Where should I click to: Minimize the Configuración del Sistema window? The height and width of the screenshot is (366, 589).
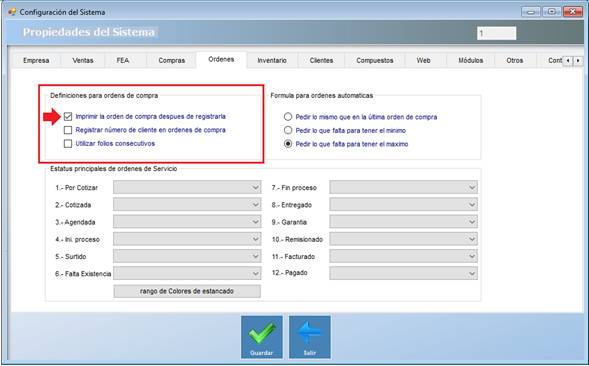point(531,12)
